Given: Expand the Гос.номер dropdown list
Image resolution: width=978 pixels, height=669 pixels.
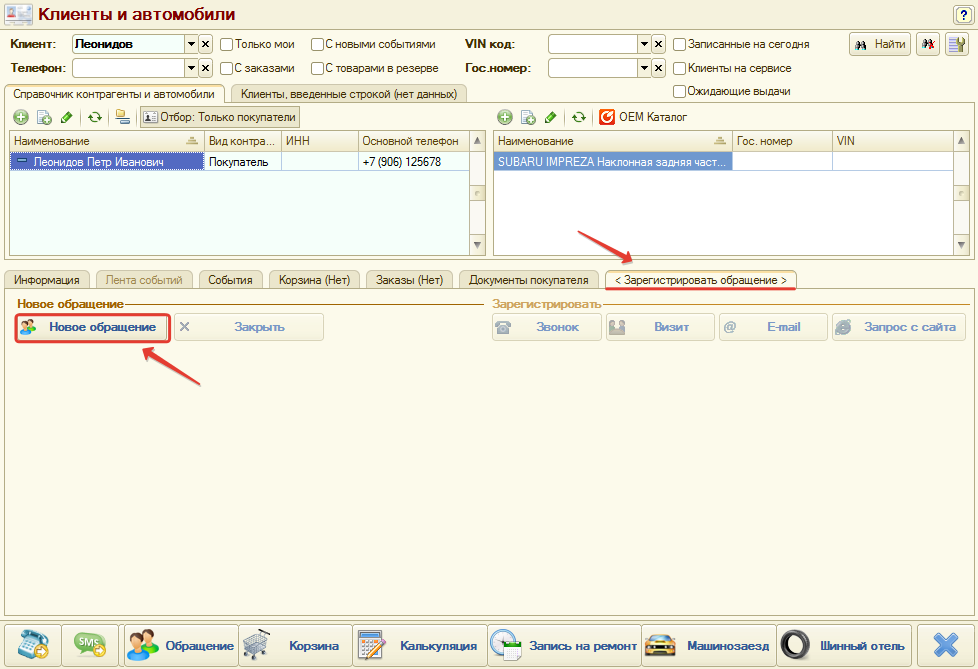Looking at the screenshot, I should coord(644,68).
